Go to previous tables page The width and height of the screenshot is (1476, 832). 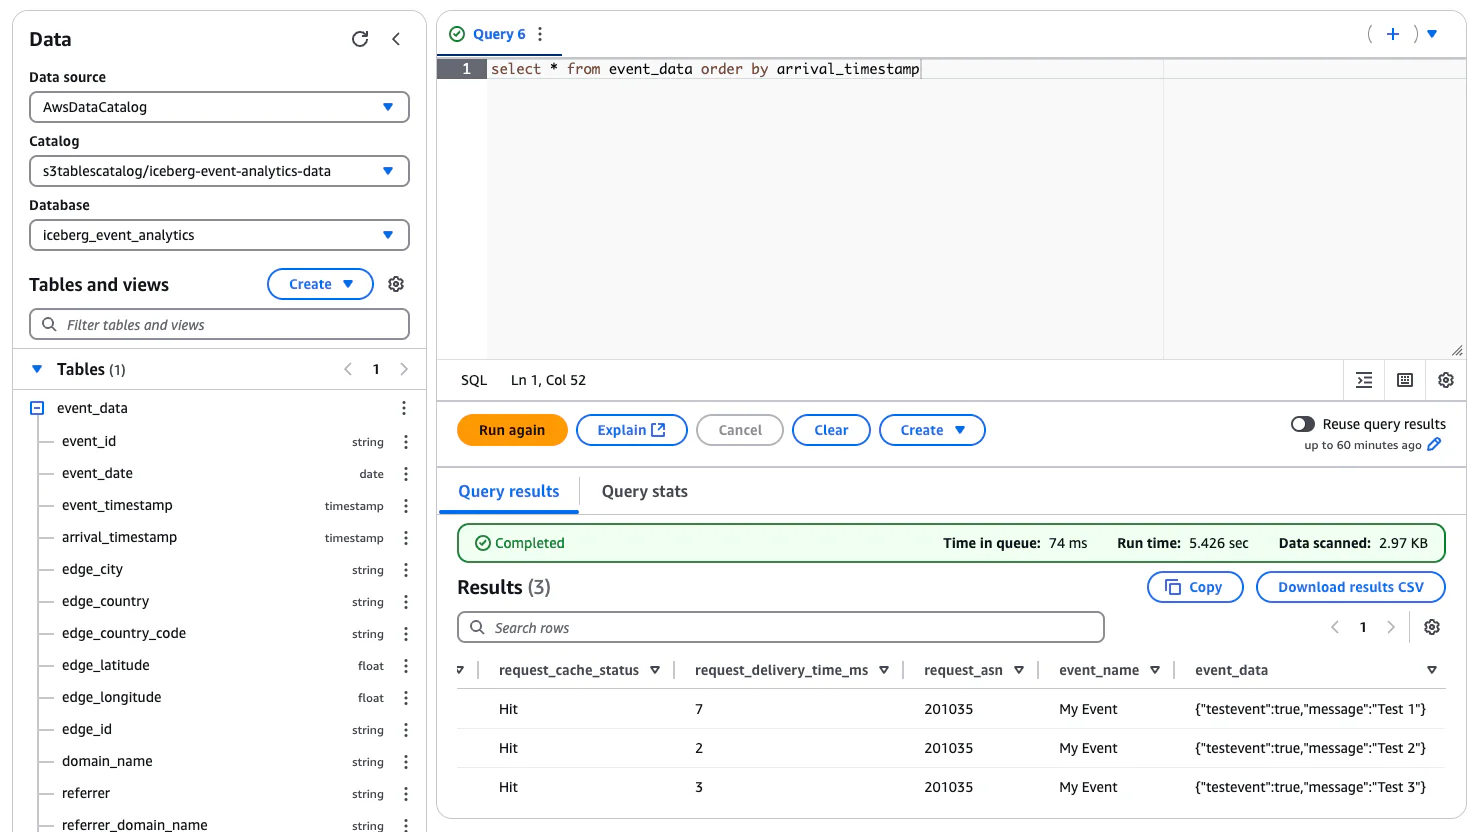[x=348, y=369]
